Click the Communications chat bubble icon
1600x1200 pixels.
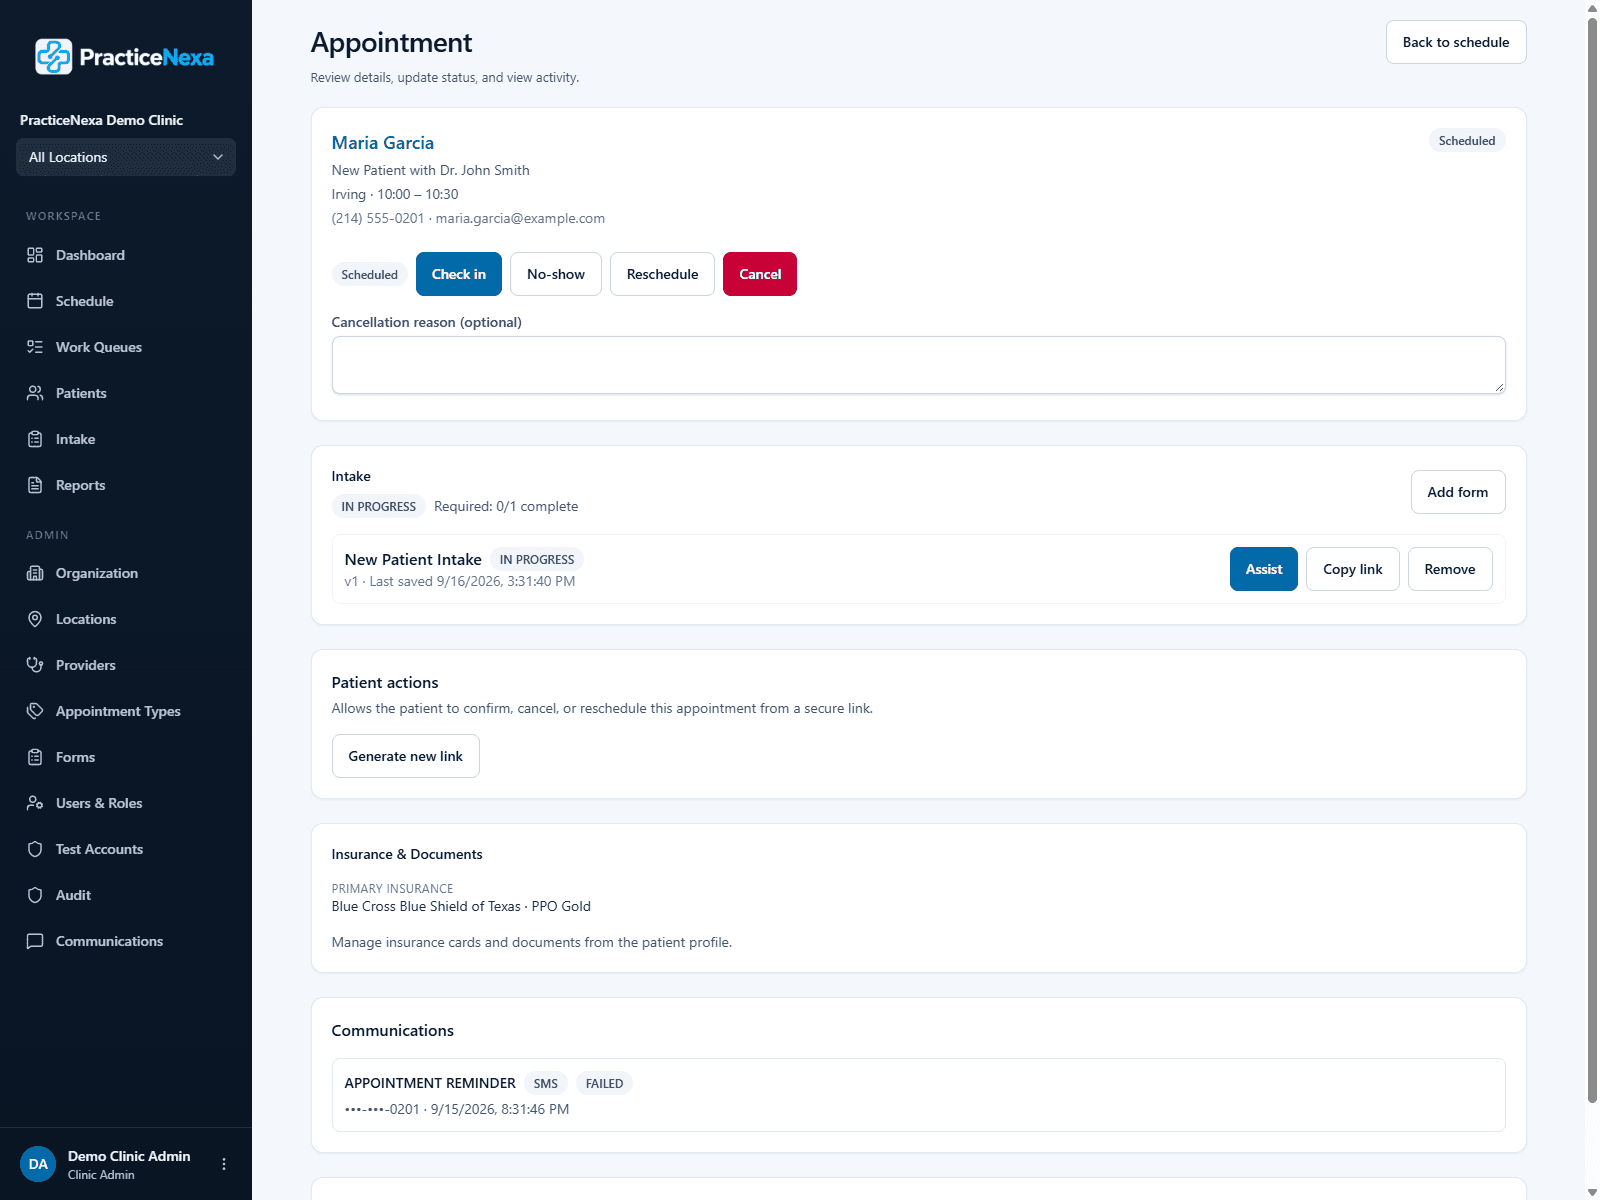(35, 941)
